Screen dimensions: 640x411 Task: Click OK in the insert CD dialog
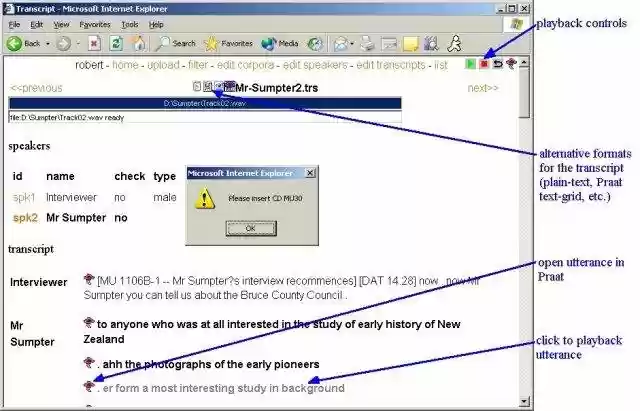(251, 228)
